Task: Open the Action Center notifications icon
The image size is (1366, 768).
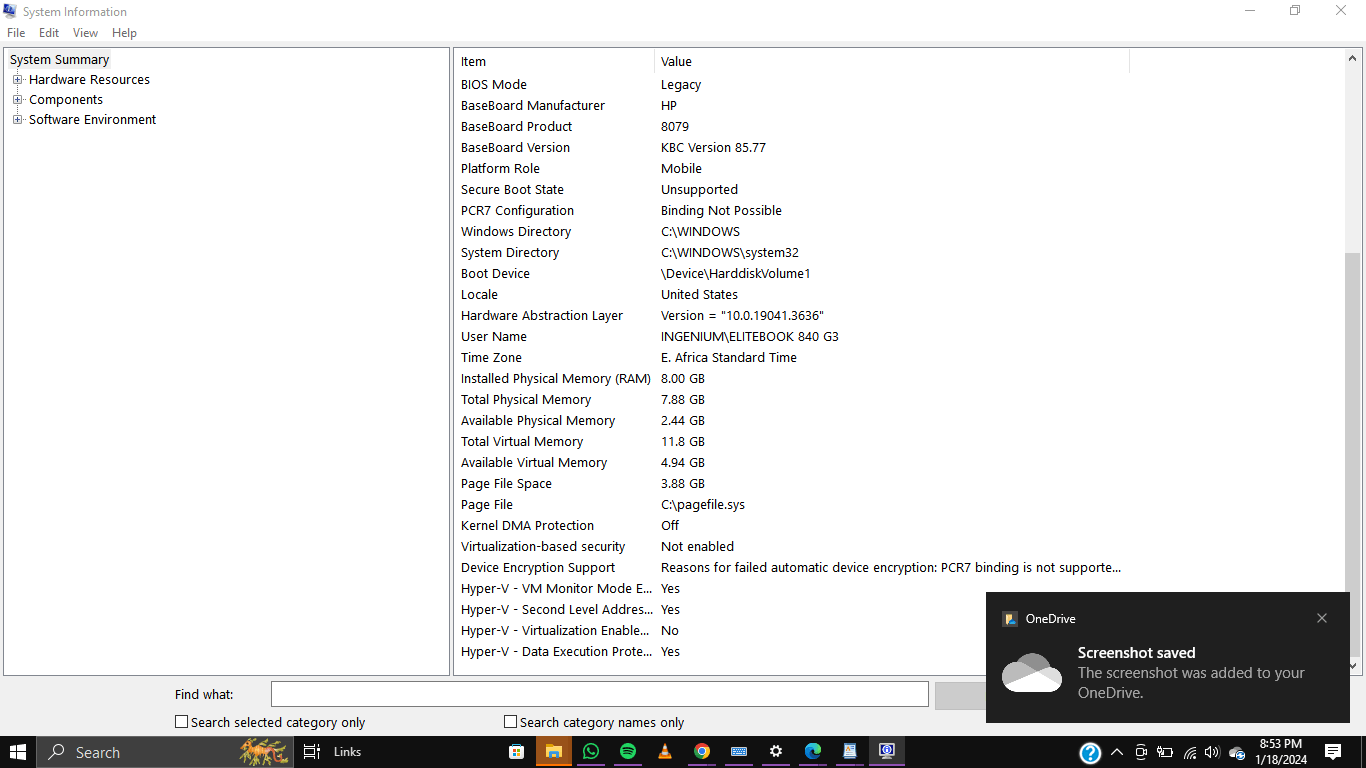Action: coord(1333,752)
